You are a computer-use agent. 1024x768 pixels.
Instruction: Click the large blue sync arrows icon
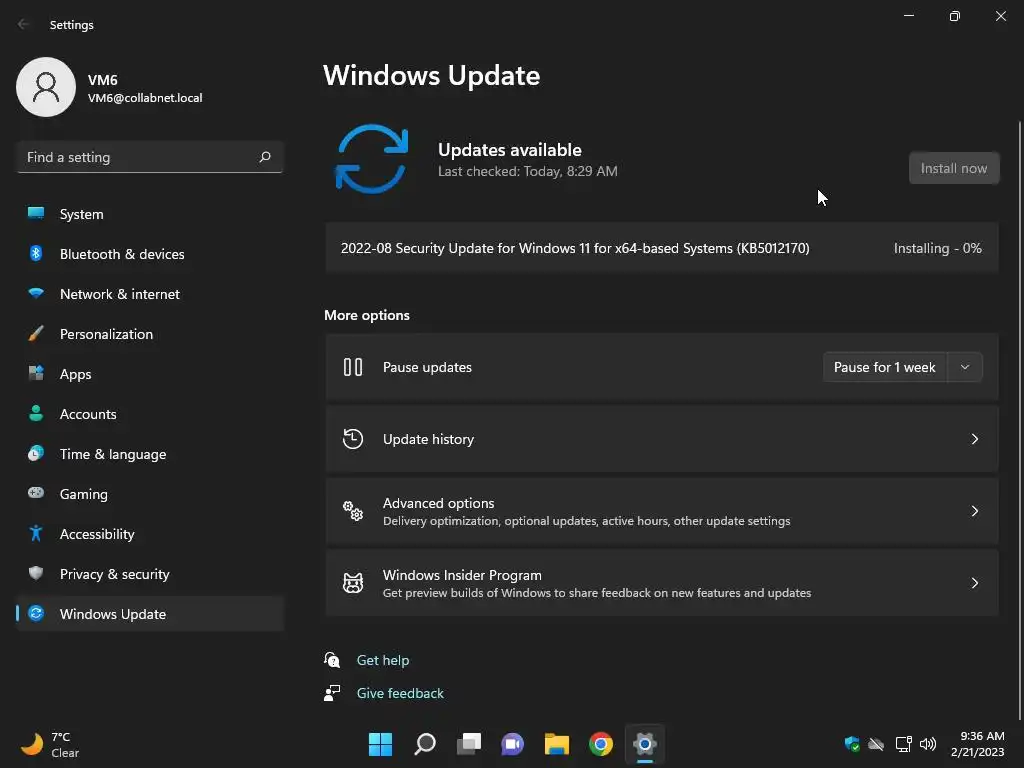click(372, 159)
